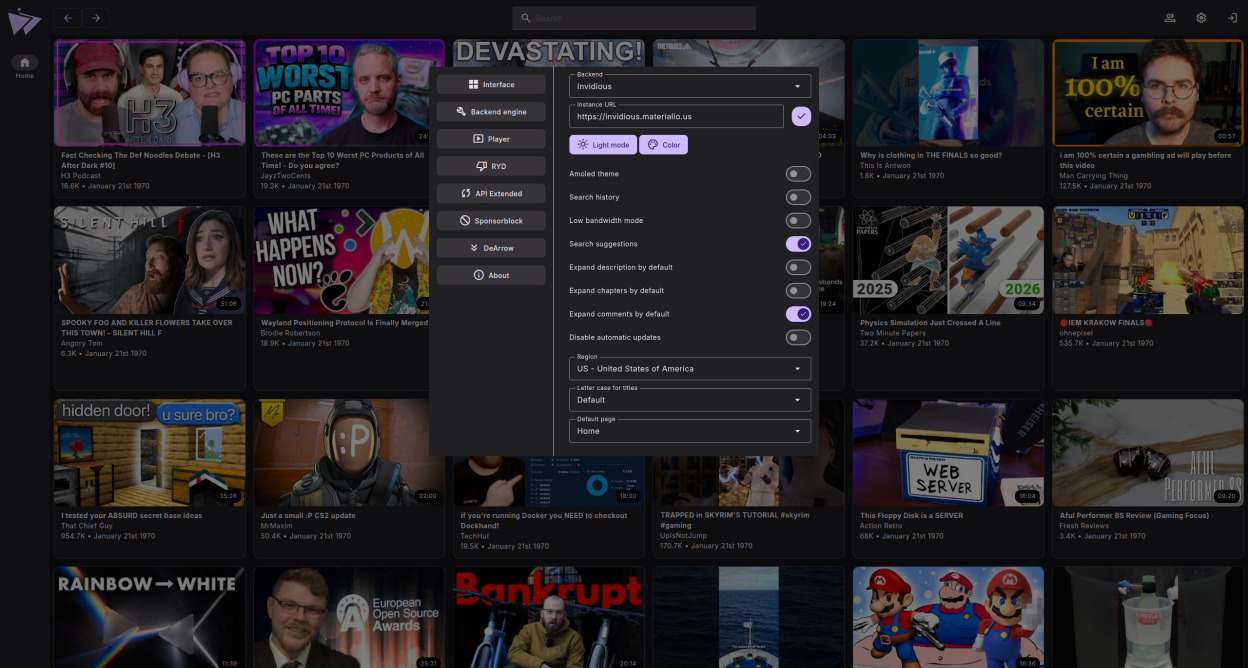
Task: Open the Mario characters video thumbnail
Action: tap(948, 617)
